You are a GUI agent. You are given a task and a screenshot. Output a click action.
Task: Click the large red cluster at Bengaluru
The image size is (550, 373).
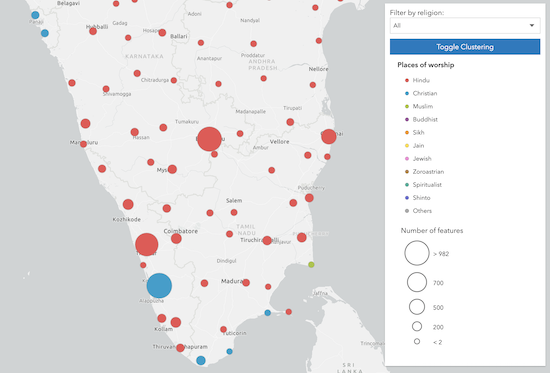[x=209, y=139]
